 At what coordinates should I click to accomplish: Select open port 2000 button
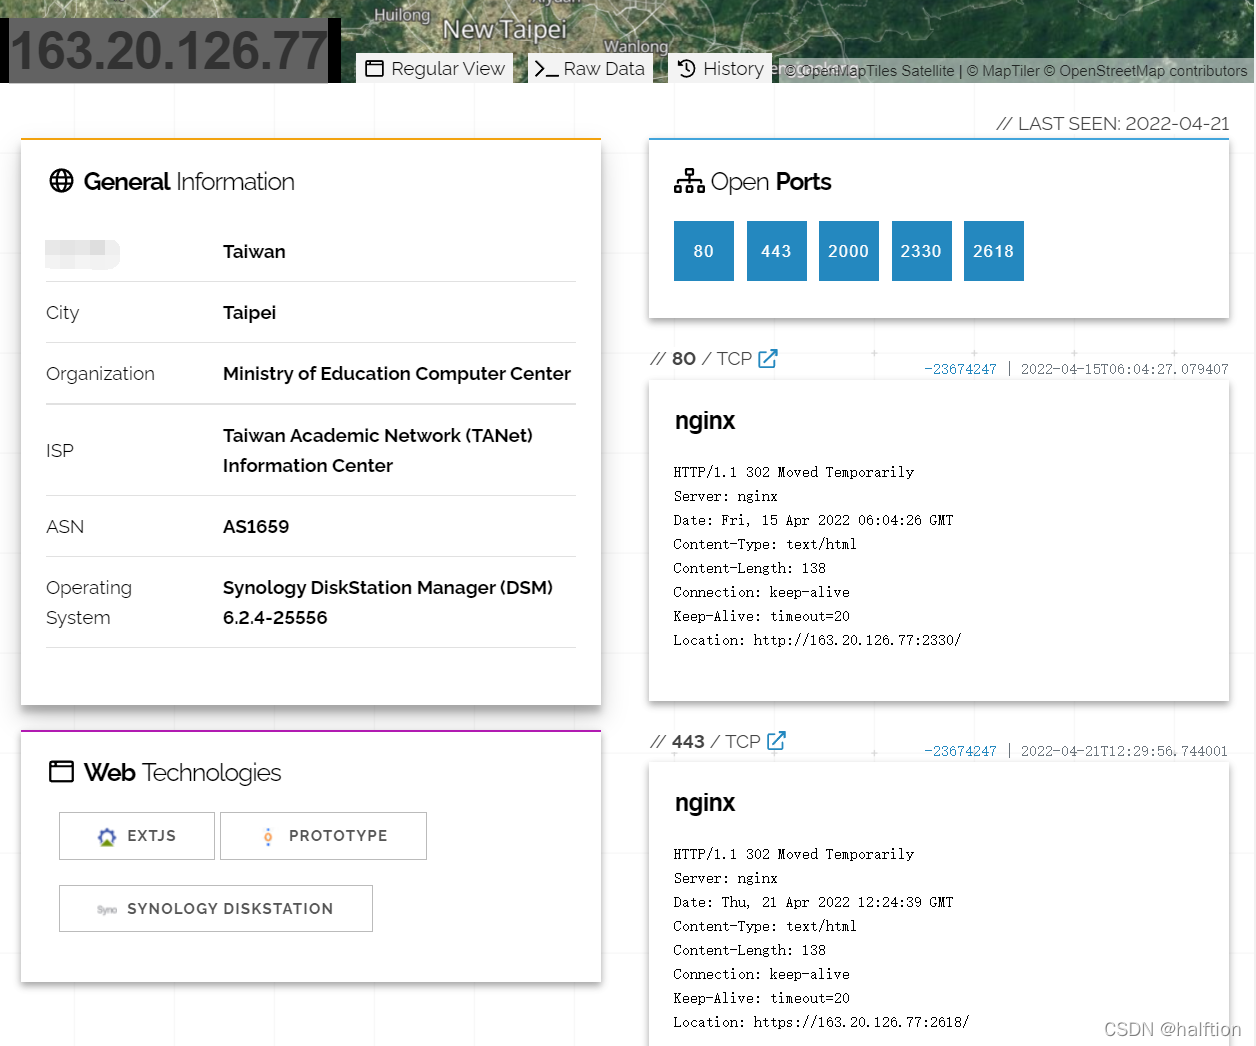click(x=849, y=251)
